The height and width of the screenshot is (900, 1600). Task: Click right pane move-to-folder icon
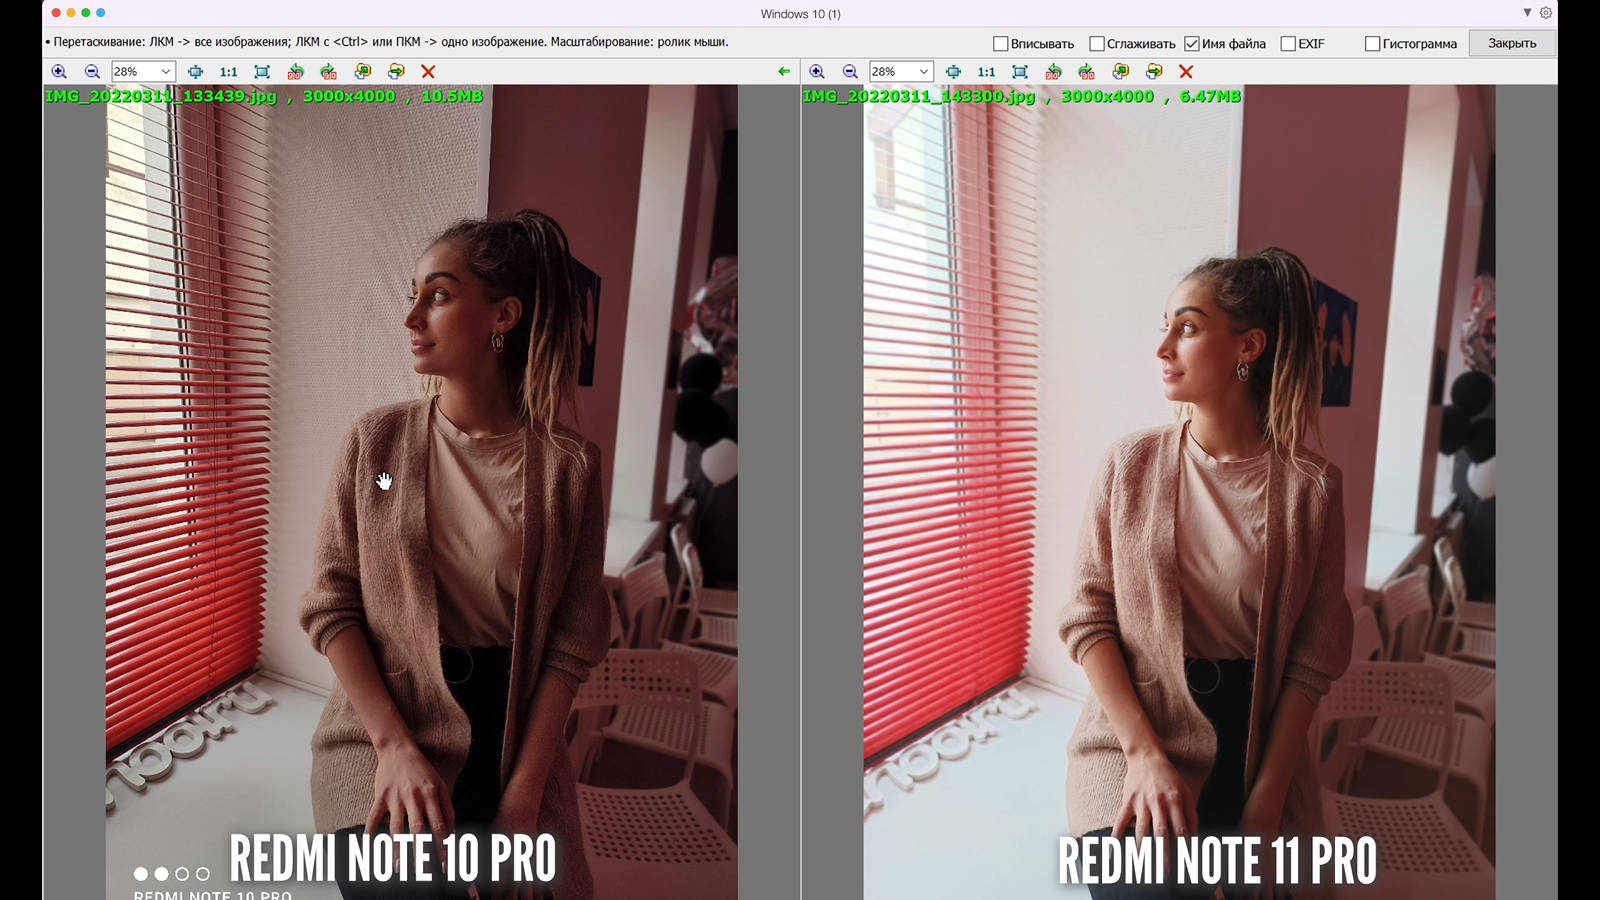click(1154, 72)
